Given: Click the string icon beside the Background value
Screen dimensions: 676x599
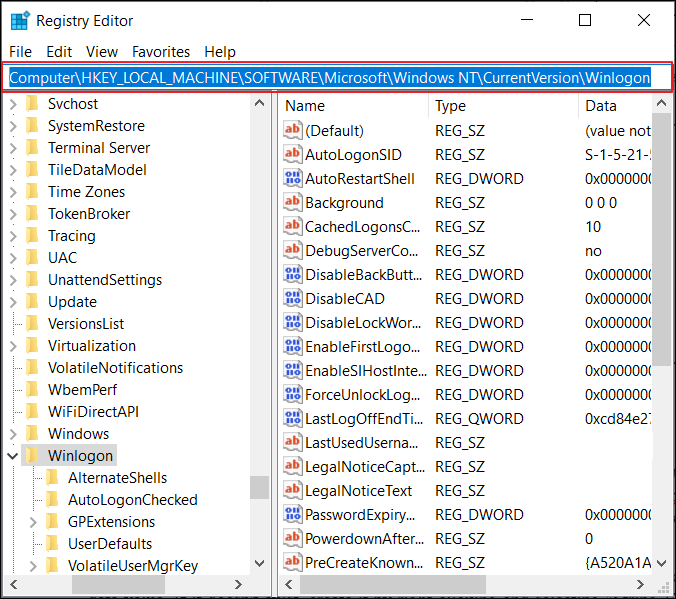Looking at the screenshot, I should [293, 202].
